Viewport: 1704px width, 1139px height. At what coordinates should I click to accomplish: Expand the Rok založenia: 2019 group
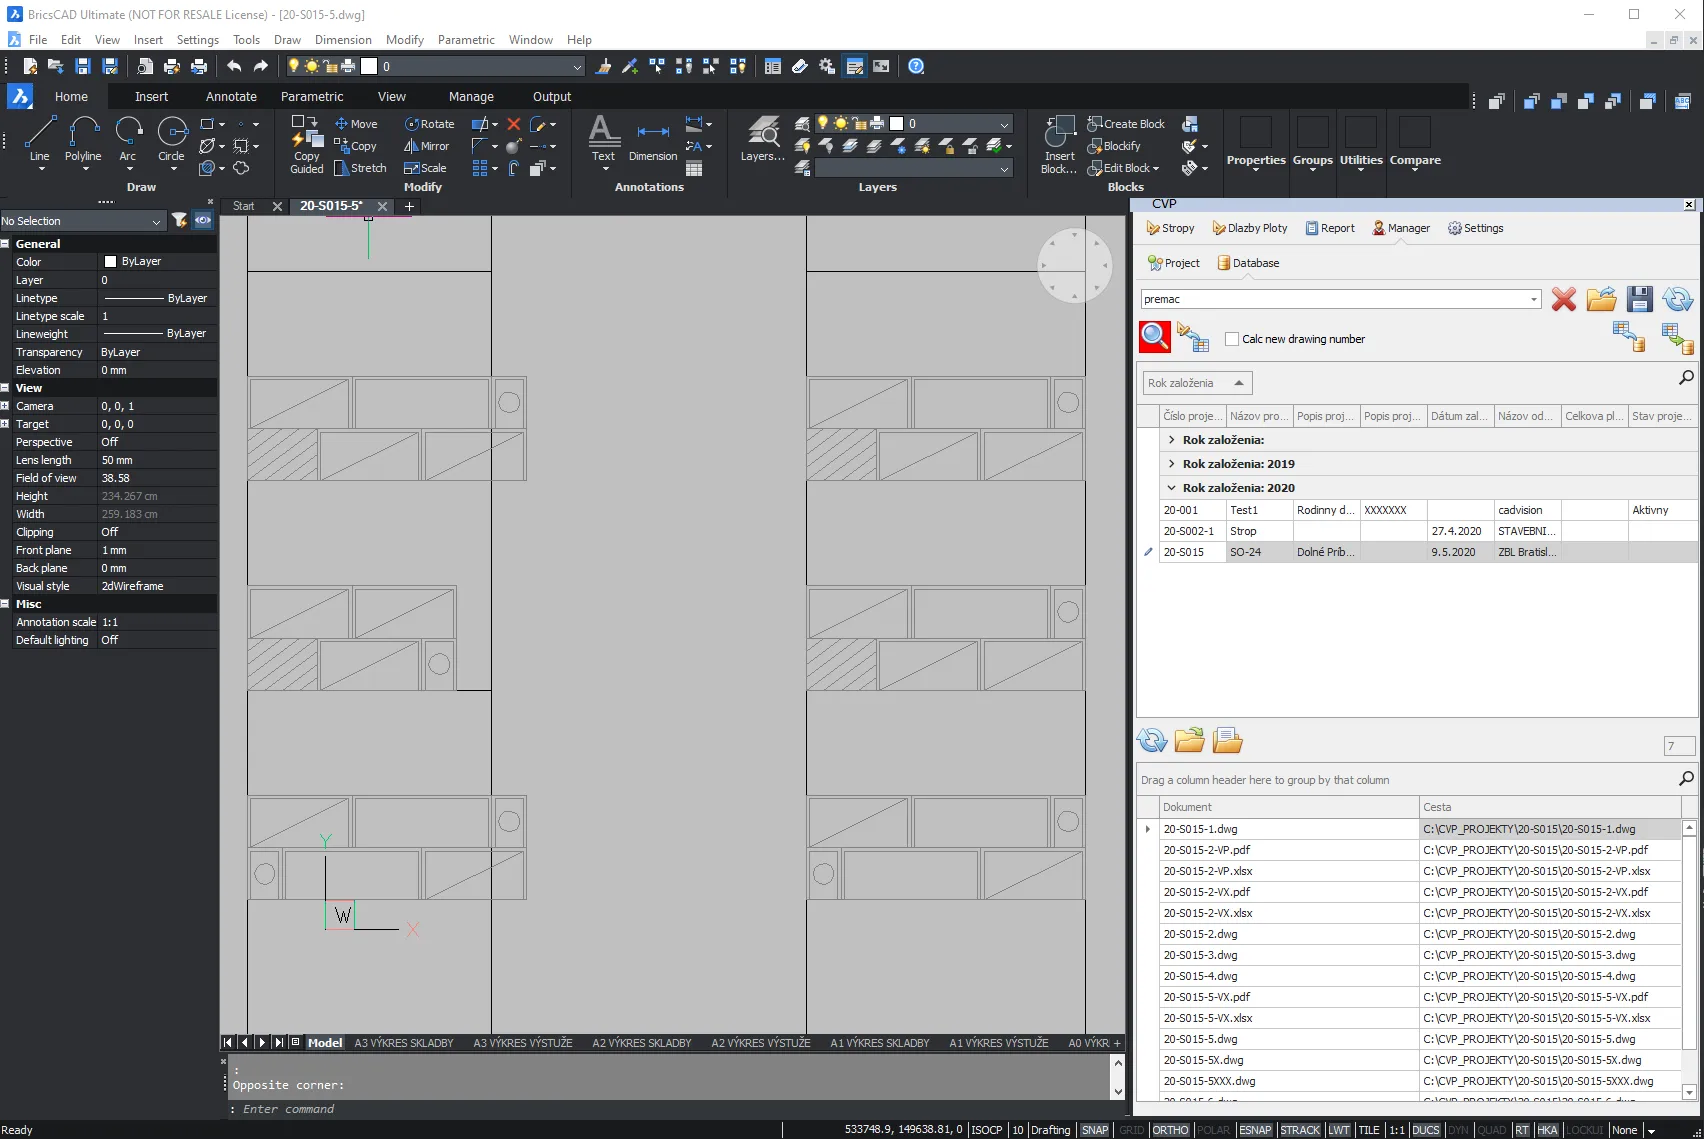[1171, 464]
